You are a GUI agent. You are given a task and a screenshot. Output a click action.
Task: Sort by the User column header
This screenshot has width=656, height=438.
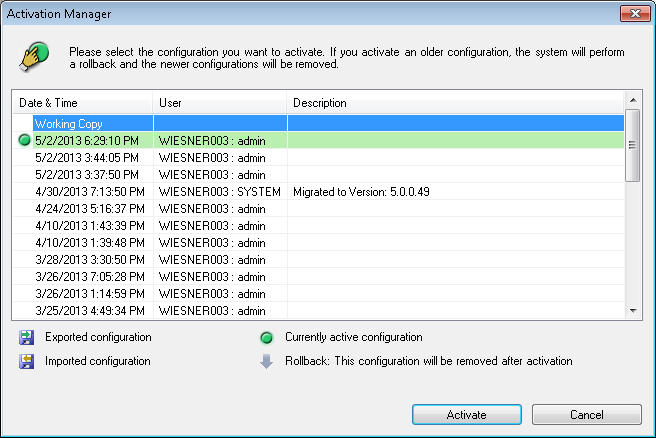220,102
